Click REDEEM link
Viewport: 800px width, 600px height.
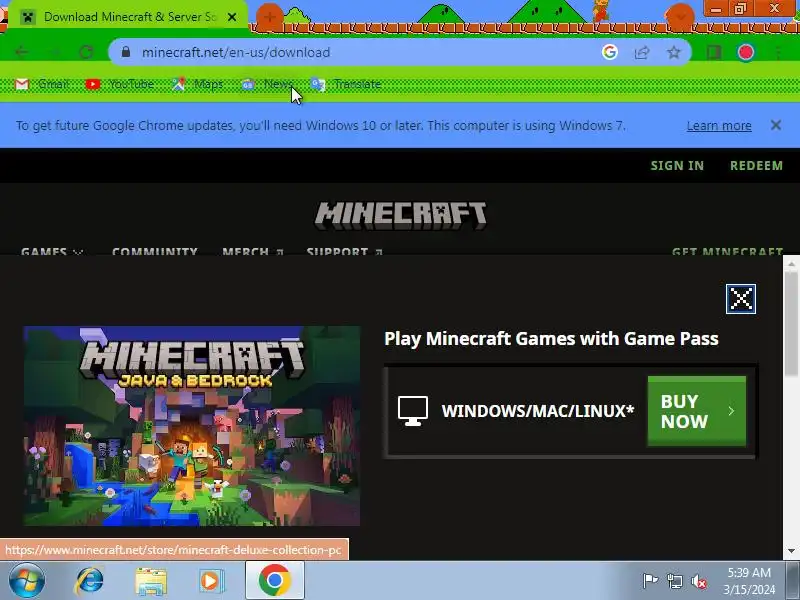[x=756, y=165]
